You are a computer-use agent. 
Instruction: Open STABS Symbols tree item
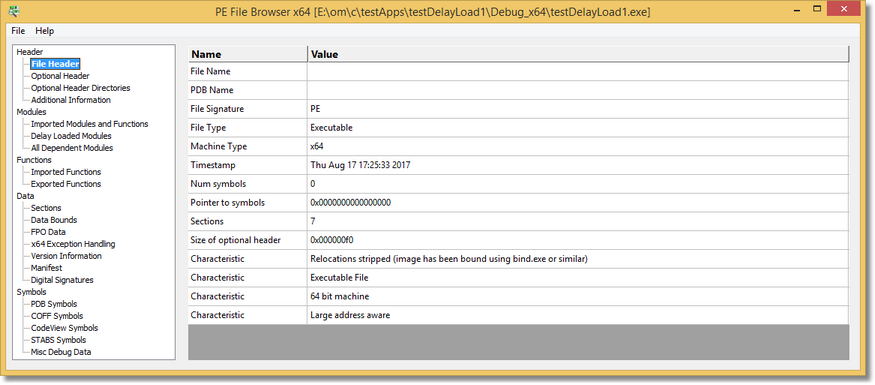click(59, 340)
